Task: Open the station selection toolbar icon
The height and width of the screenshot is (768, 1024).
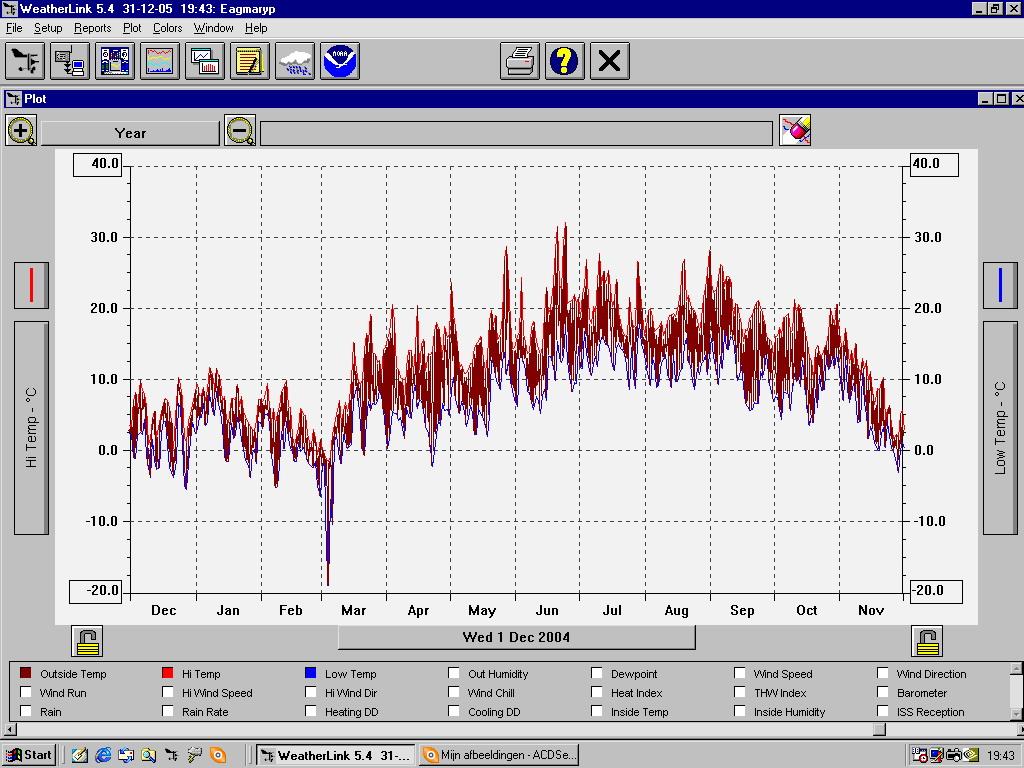Action: (25, 61)
